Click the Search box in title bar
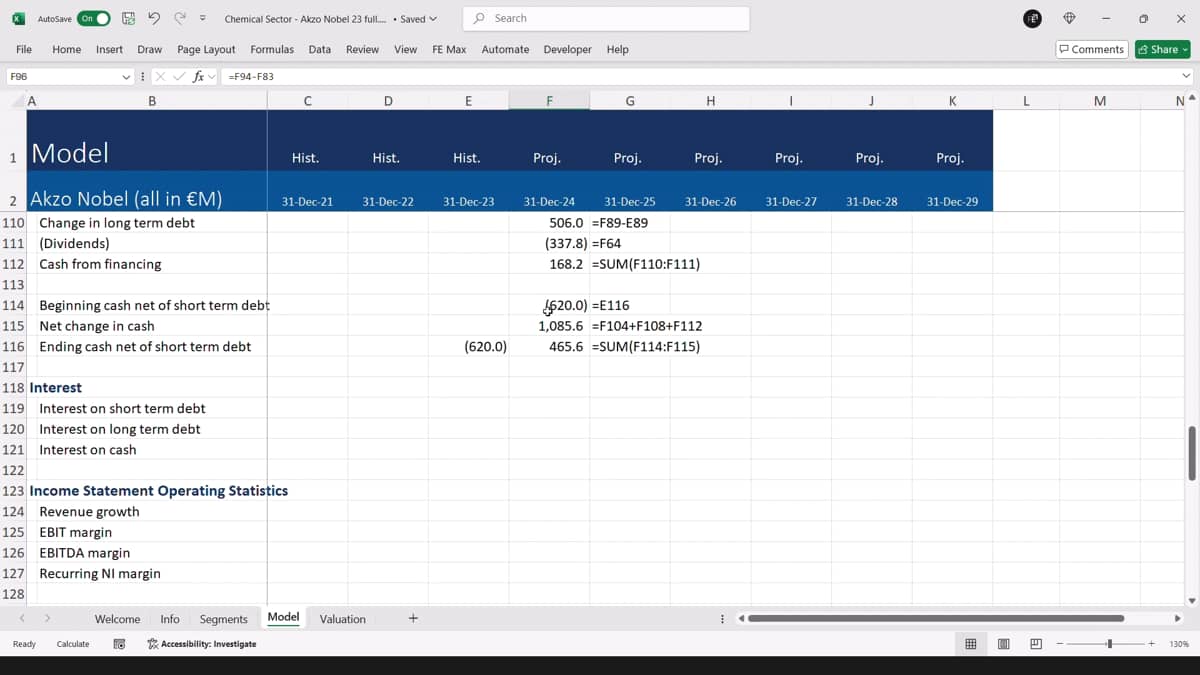 click(x=606, y=18)
